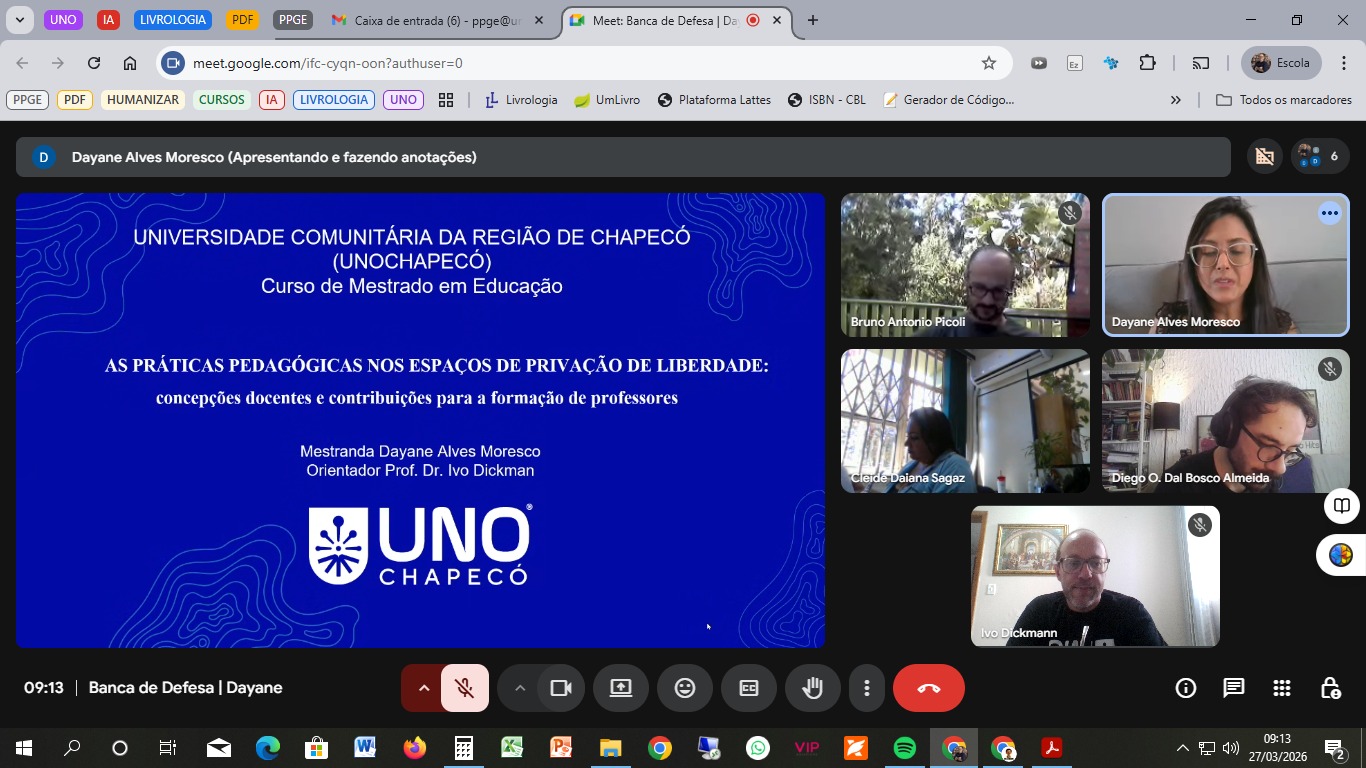Click the colorful circle side-panel icon
Screen dimensions: 1366x768
(x=1341, y=555)
